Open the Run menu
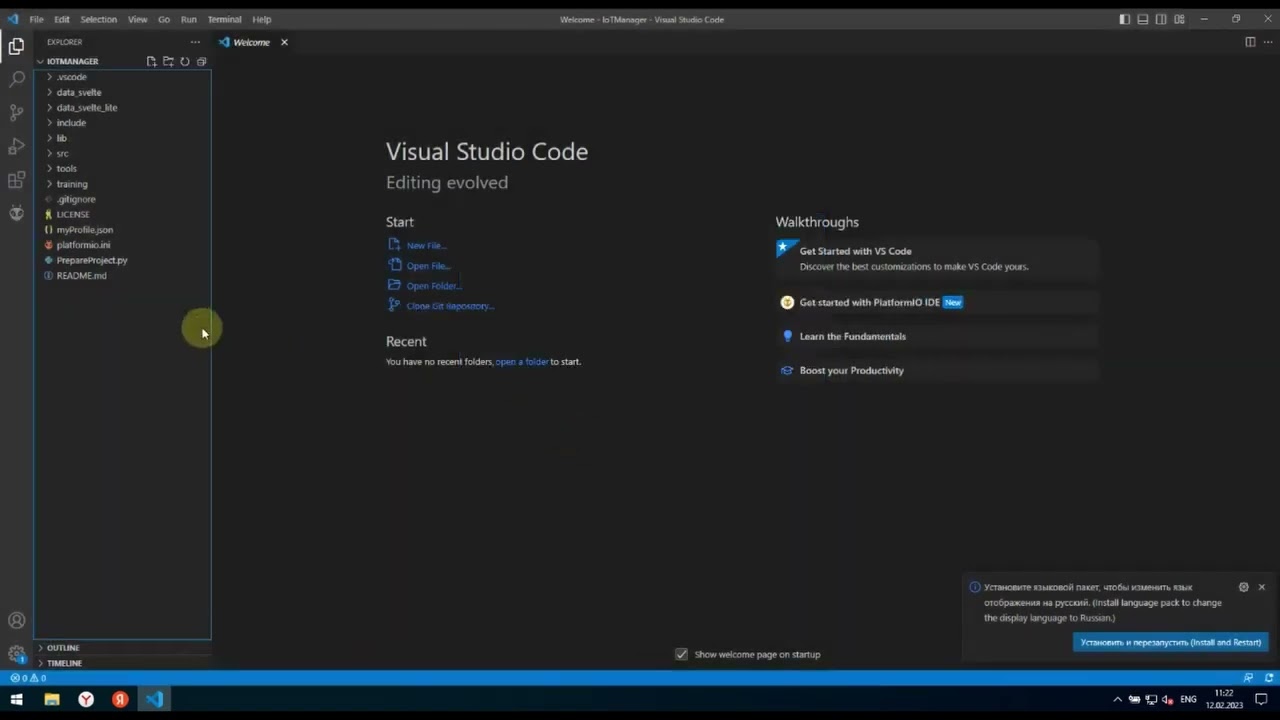The width and height of the screenshot is (1280, 720). coord(188,19)
